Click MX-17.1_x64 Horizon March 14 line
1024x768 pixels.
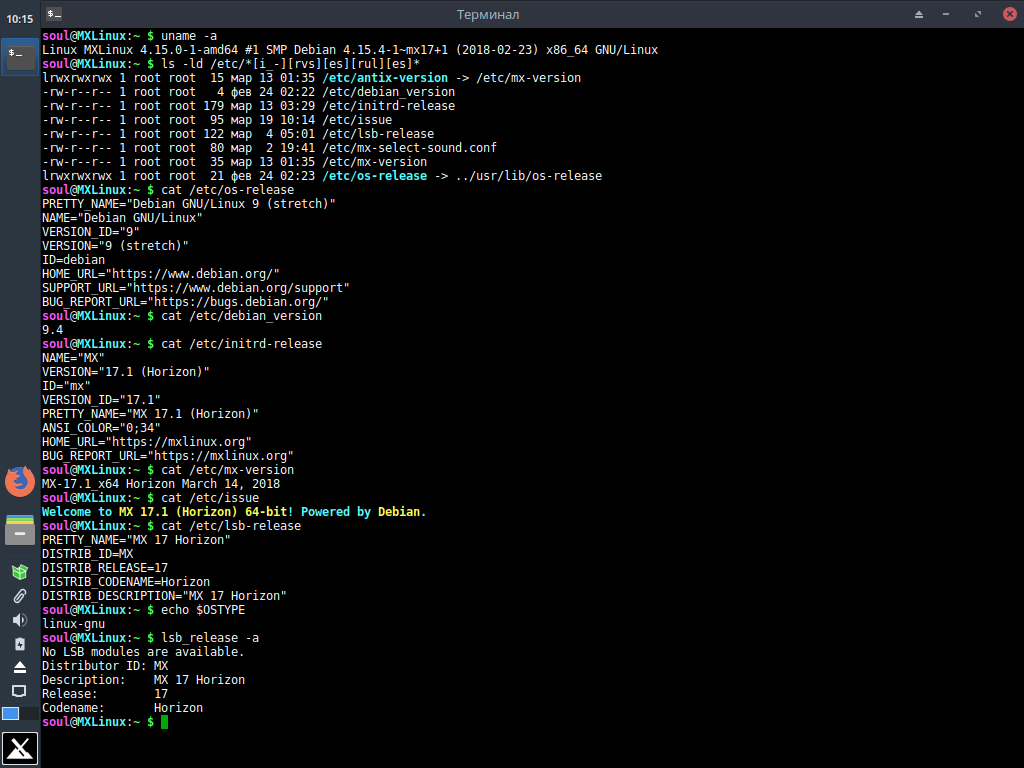point(161,484)
